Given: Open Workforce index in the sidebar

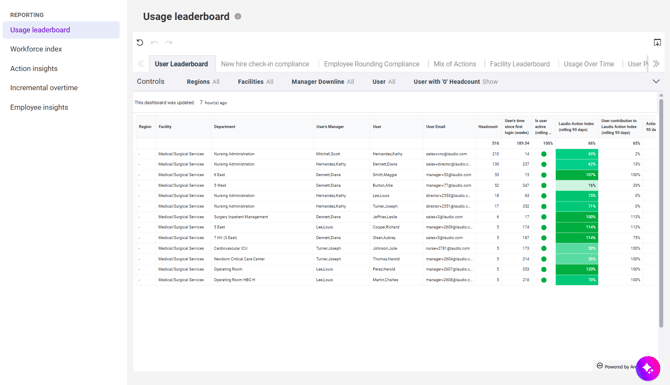Looking at the screenshot, I should coord(36,49).
